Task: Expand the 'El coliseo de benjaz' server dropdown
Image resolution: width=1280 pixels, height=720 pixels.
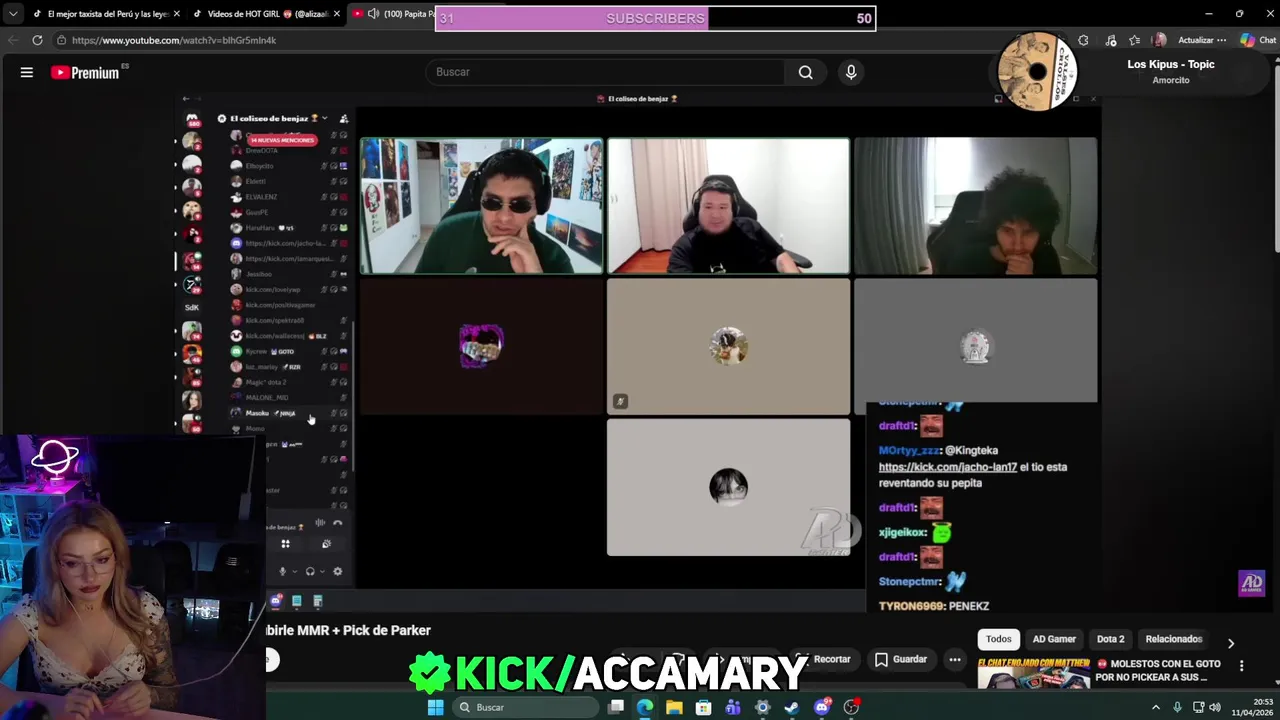Action: [324, 118]
